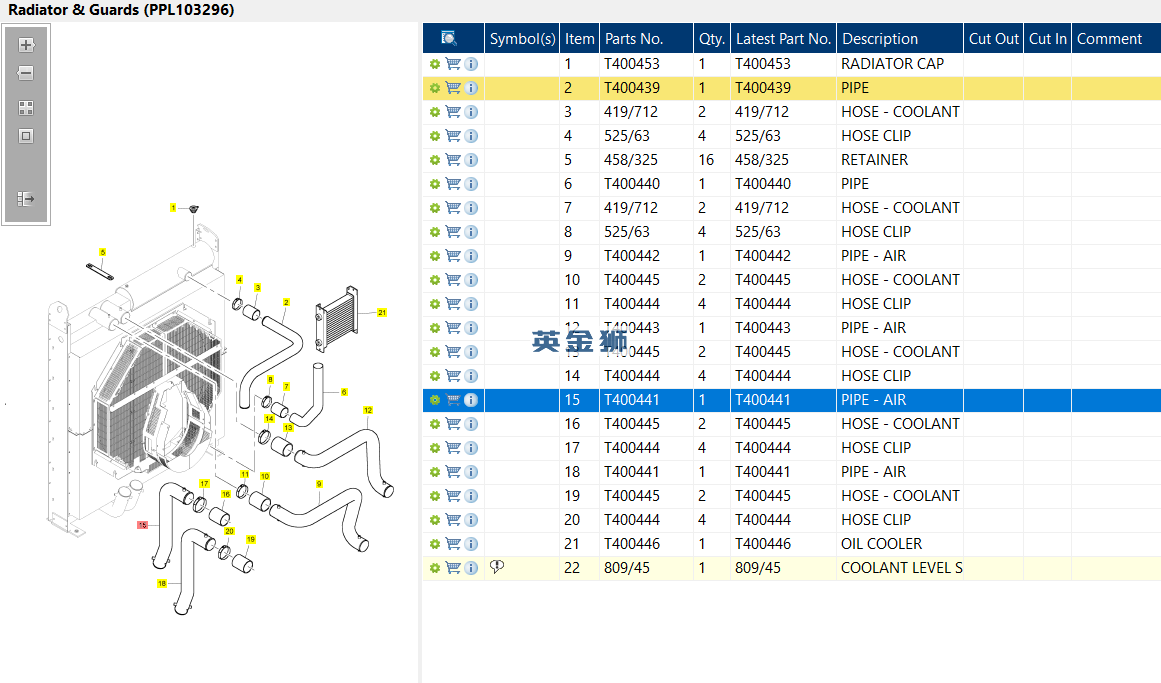Open info for RADIATOR CAP row

pos(471,64)
